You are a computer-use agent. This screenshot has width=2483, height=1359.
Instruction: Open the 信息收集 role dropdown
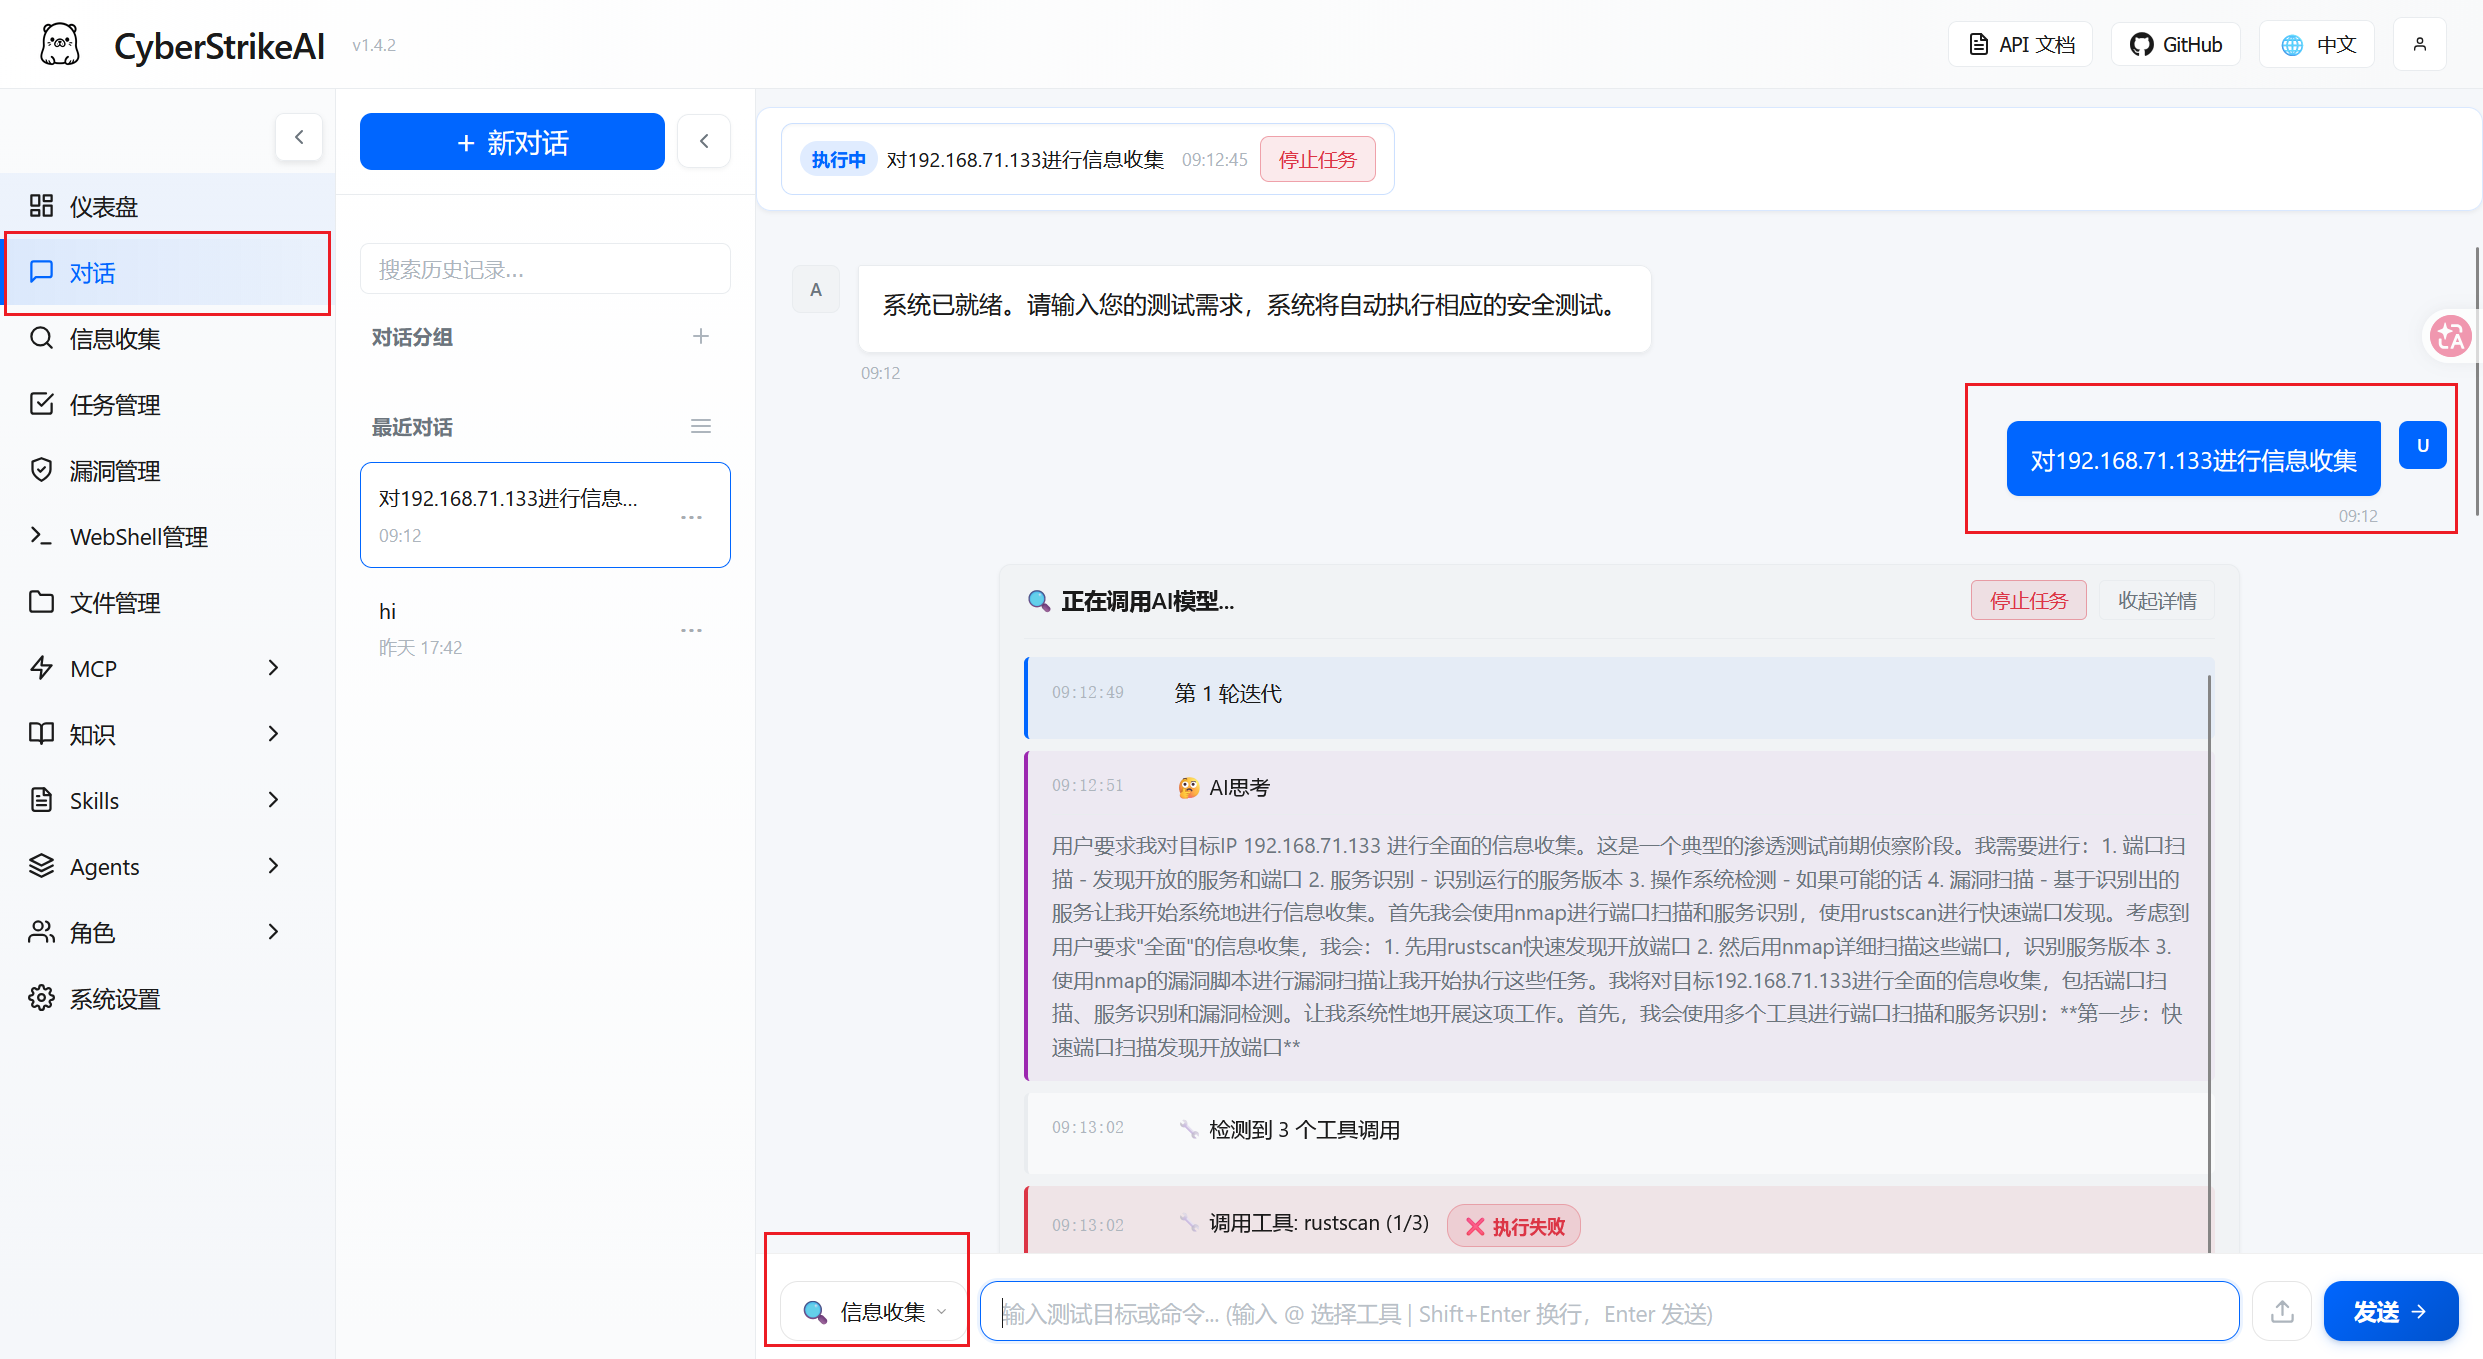pyautogui.click(x=873, y=1311)
